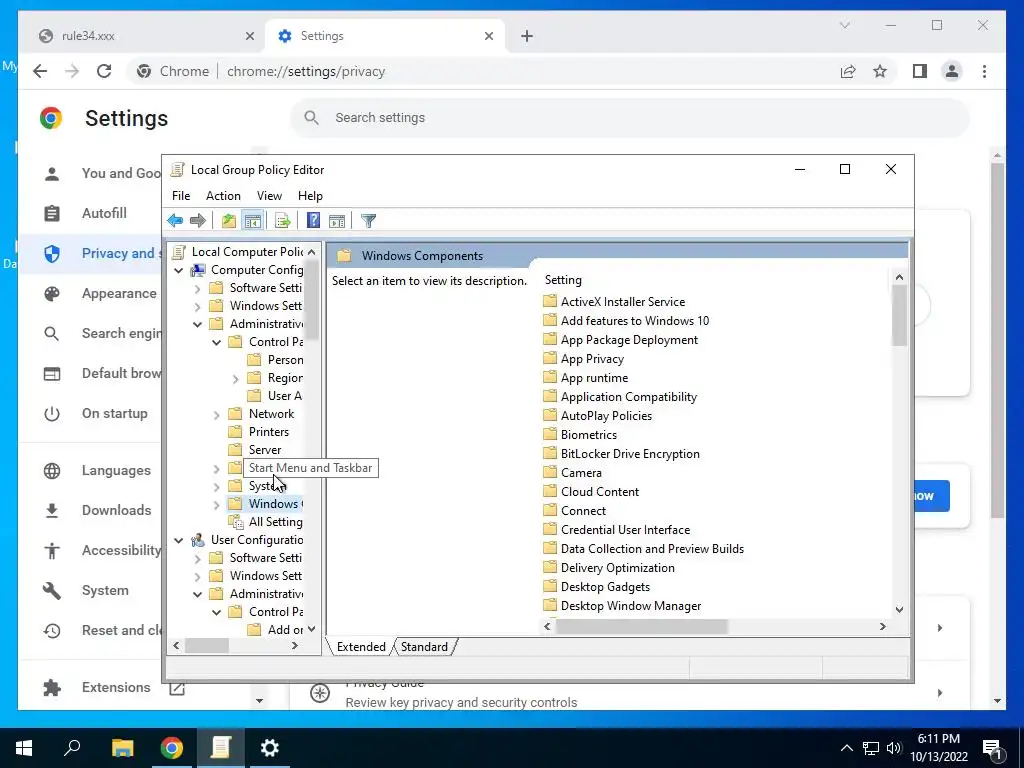Click the Group Policy Editor taskbar icon
The width and height of the screenshot is (1024, 768).
click(x=221, y=748)
